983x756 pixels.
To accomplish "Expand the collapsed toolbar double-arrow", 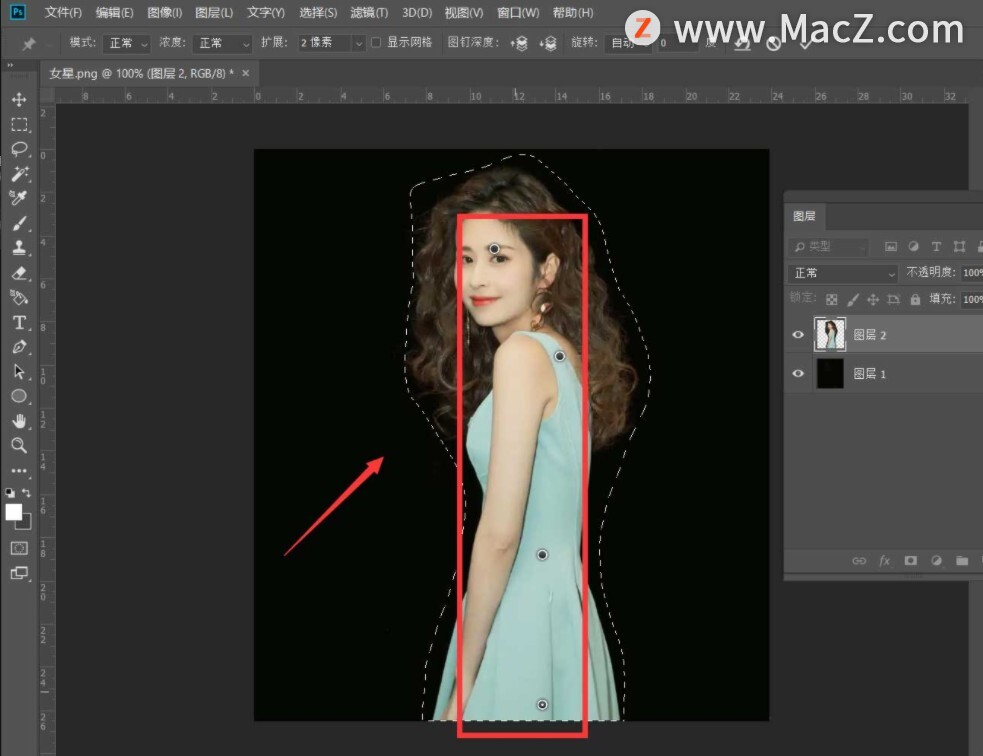I will pos(10,65).
